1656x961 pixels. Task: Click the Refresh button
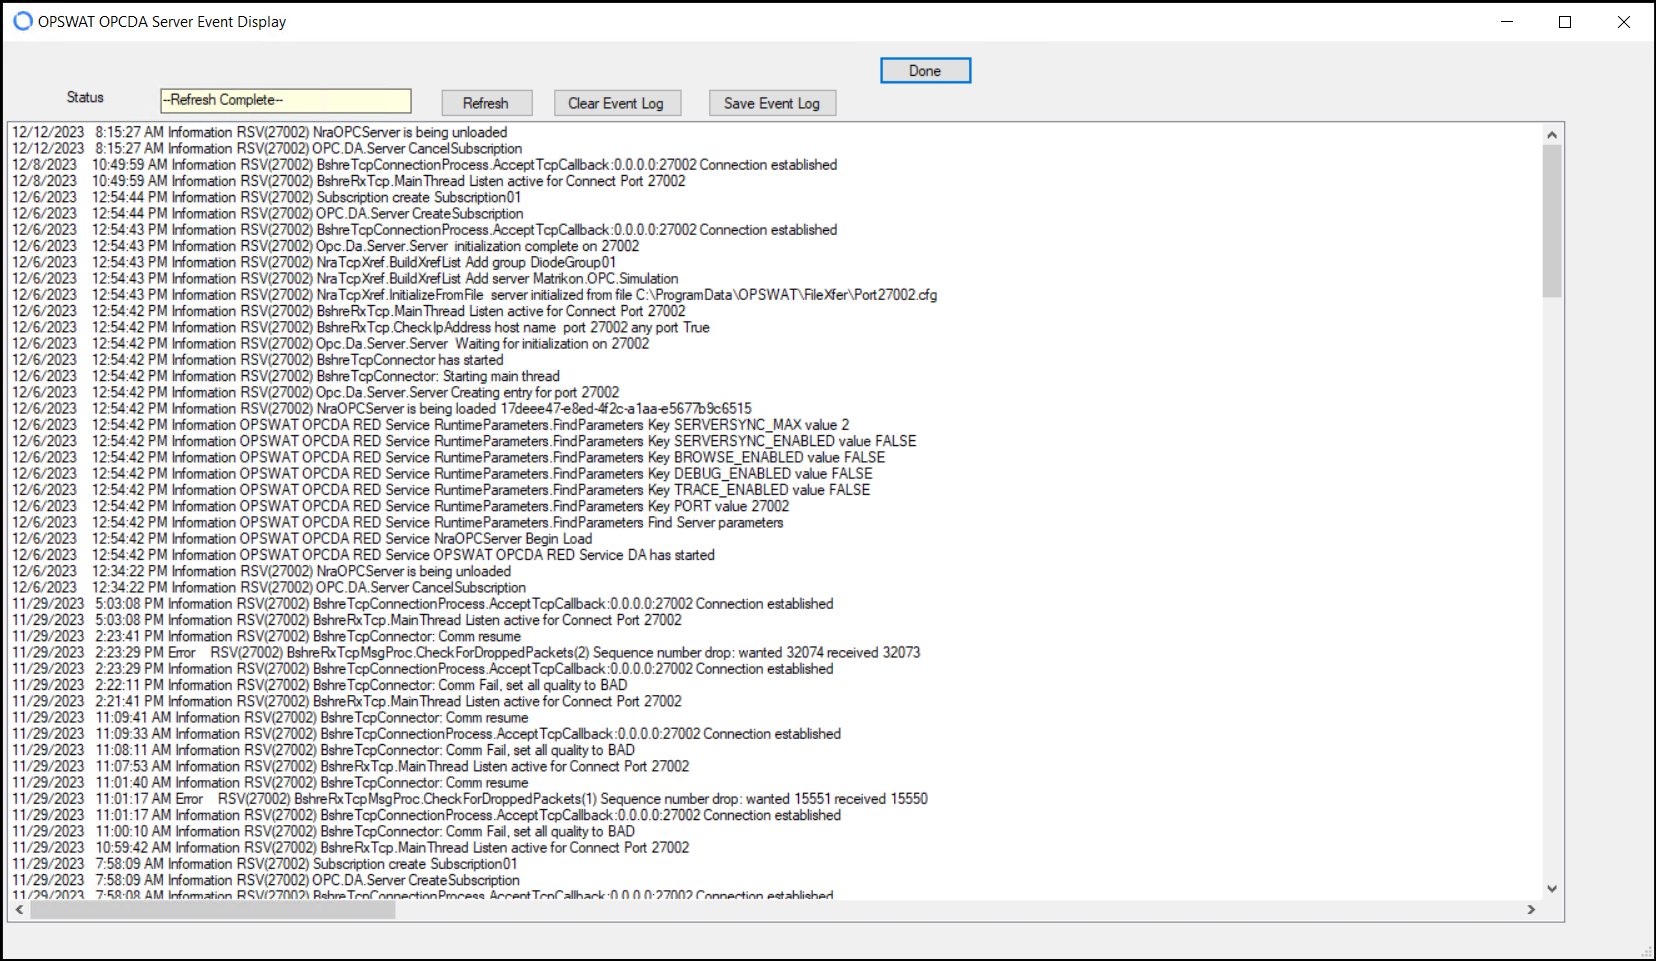click(x=486, y=103)
